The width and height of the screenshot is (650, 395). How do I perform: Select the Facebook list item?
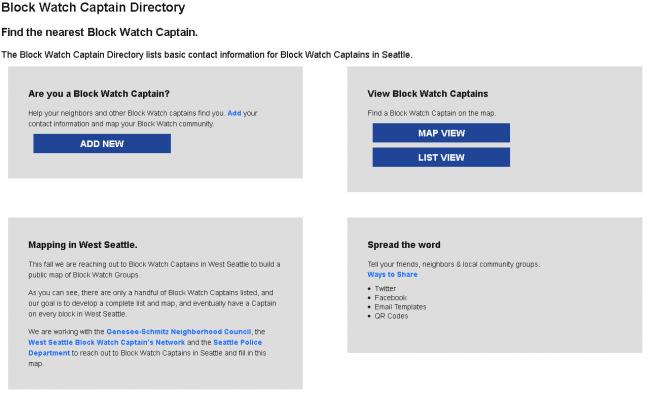390,298
